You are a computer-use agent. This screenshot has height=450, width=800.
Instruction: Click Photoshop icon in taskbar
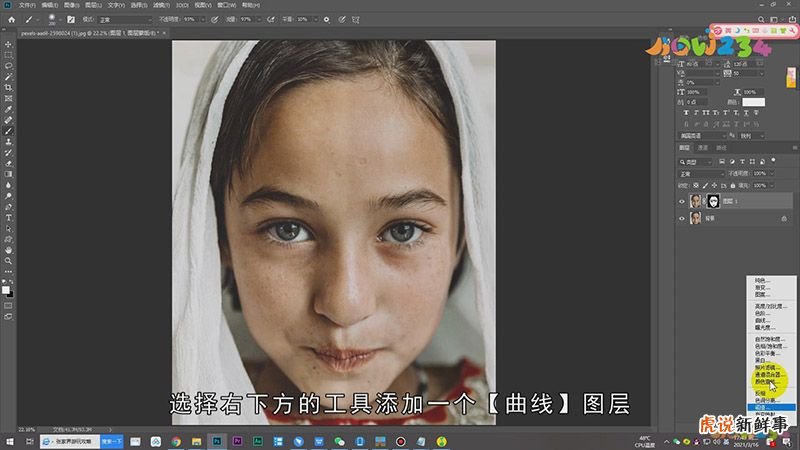click(x=217, y=442)
